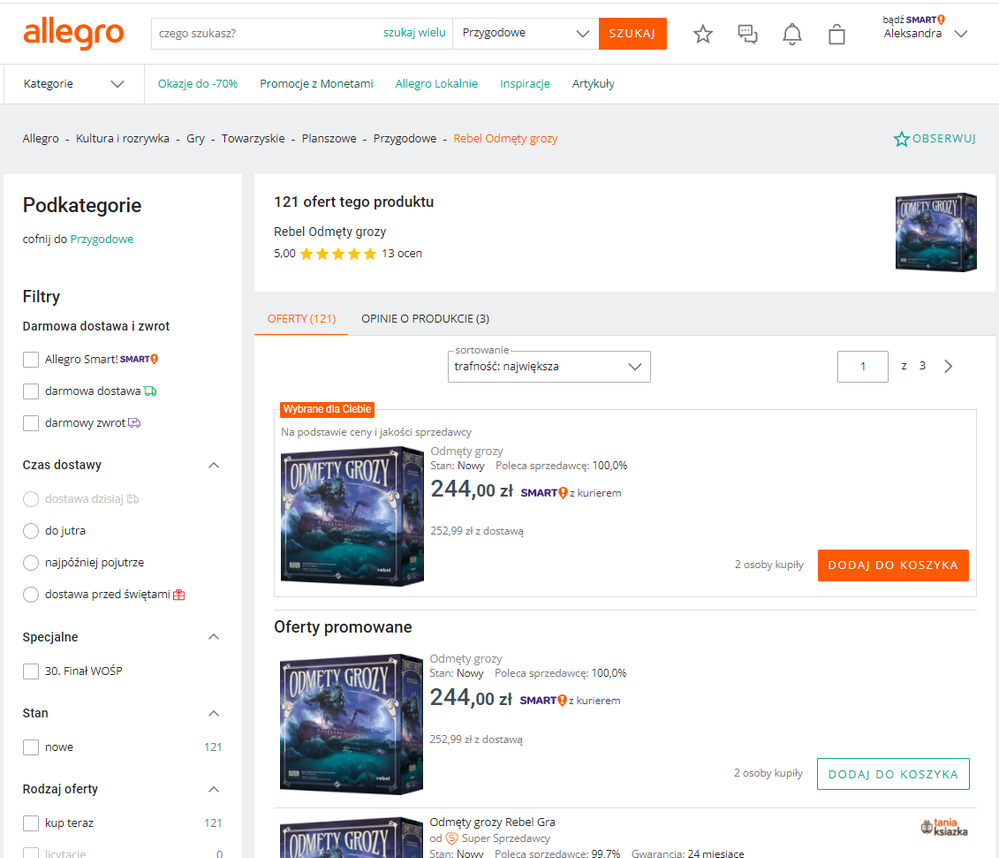999x858 pixels.
Task: Click SMART badge in Wybrane dla Ciebie offer
Action: 544,493
